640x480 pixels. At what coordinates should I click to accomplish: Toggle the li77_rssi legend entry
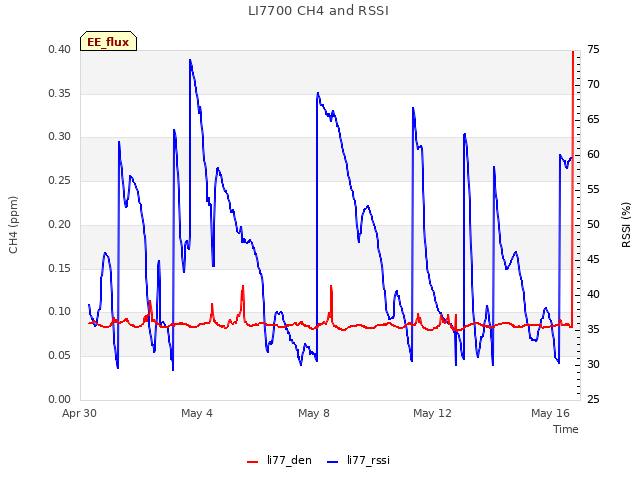[x=358, y=460]
